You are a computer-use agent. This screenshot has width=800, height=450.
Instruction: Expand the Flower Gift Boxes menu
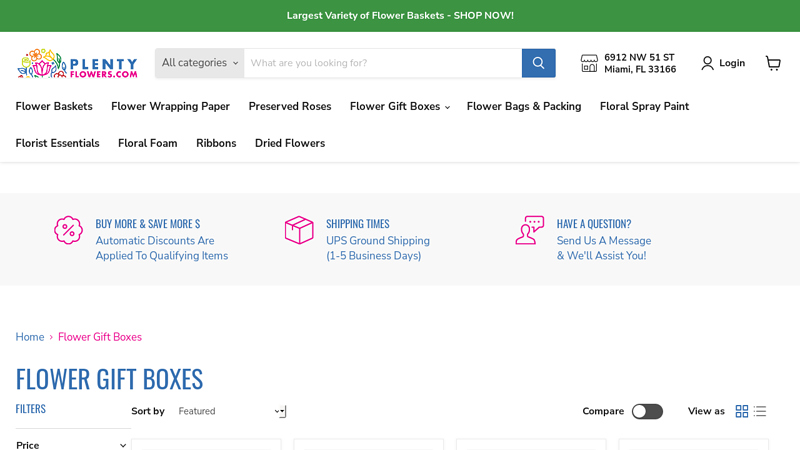pyautogui.click(x=399, y=106)
